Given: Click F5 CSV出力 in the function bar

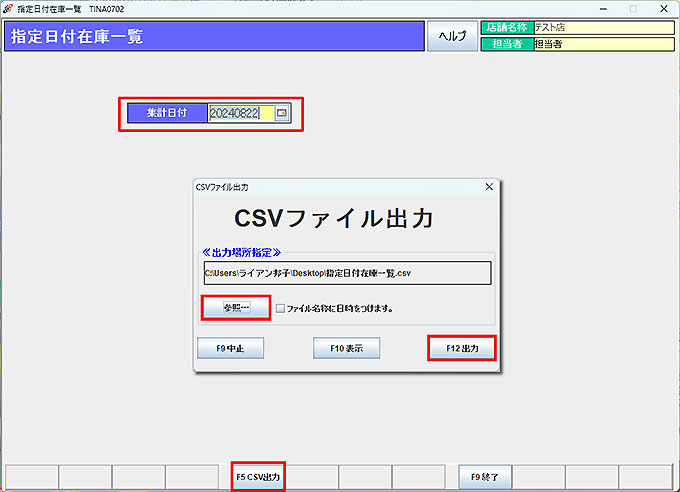Looking at the screenshot, I should pos(258,477).
